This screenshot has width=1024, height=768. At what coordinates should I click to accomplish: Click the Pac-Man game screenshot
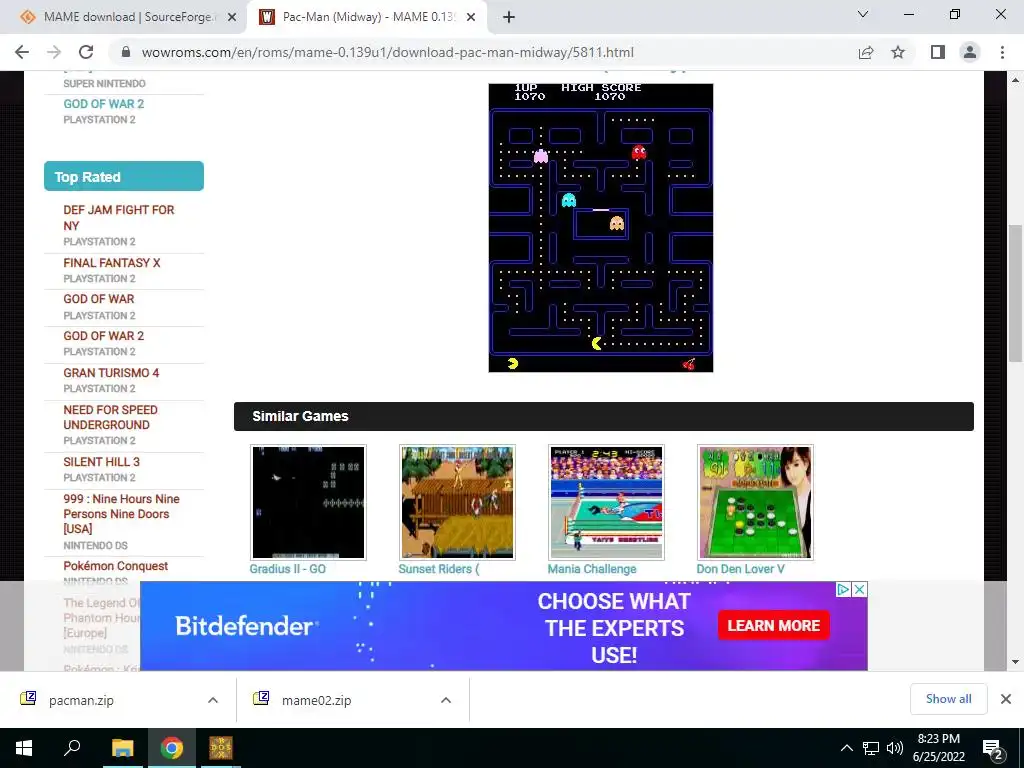(601, 228)
